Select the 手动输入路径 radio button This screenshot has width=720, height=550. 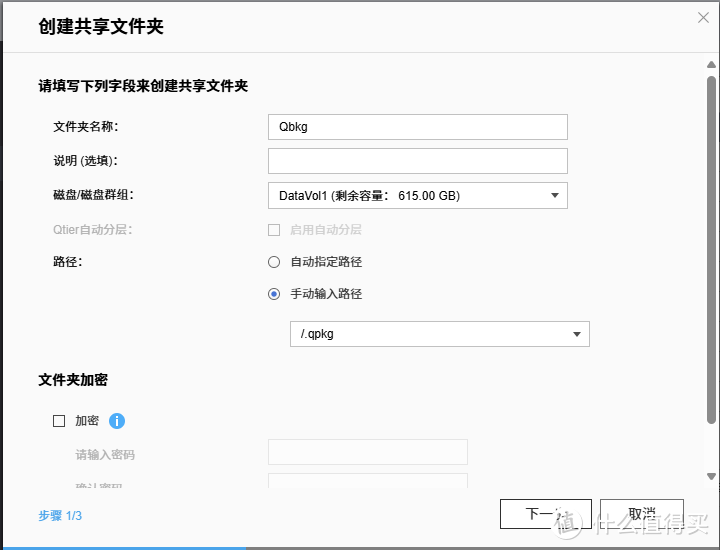[274, 294]
